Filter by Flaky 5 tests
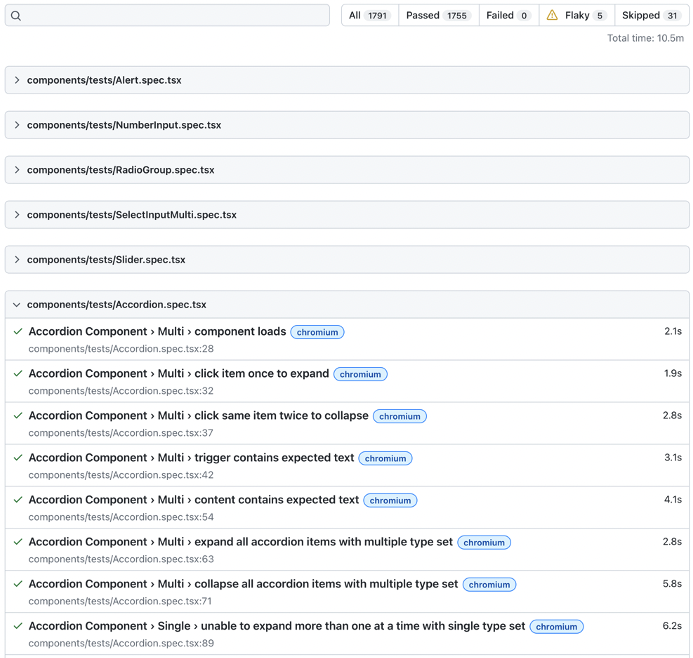 pyautogui.click(x=577, y=15)
